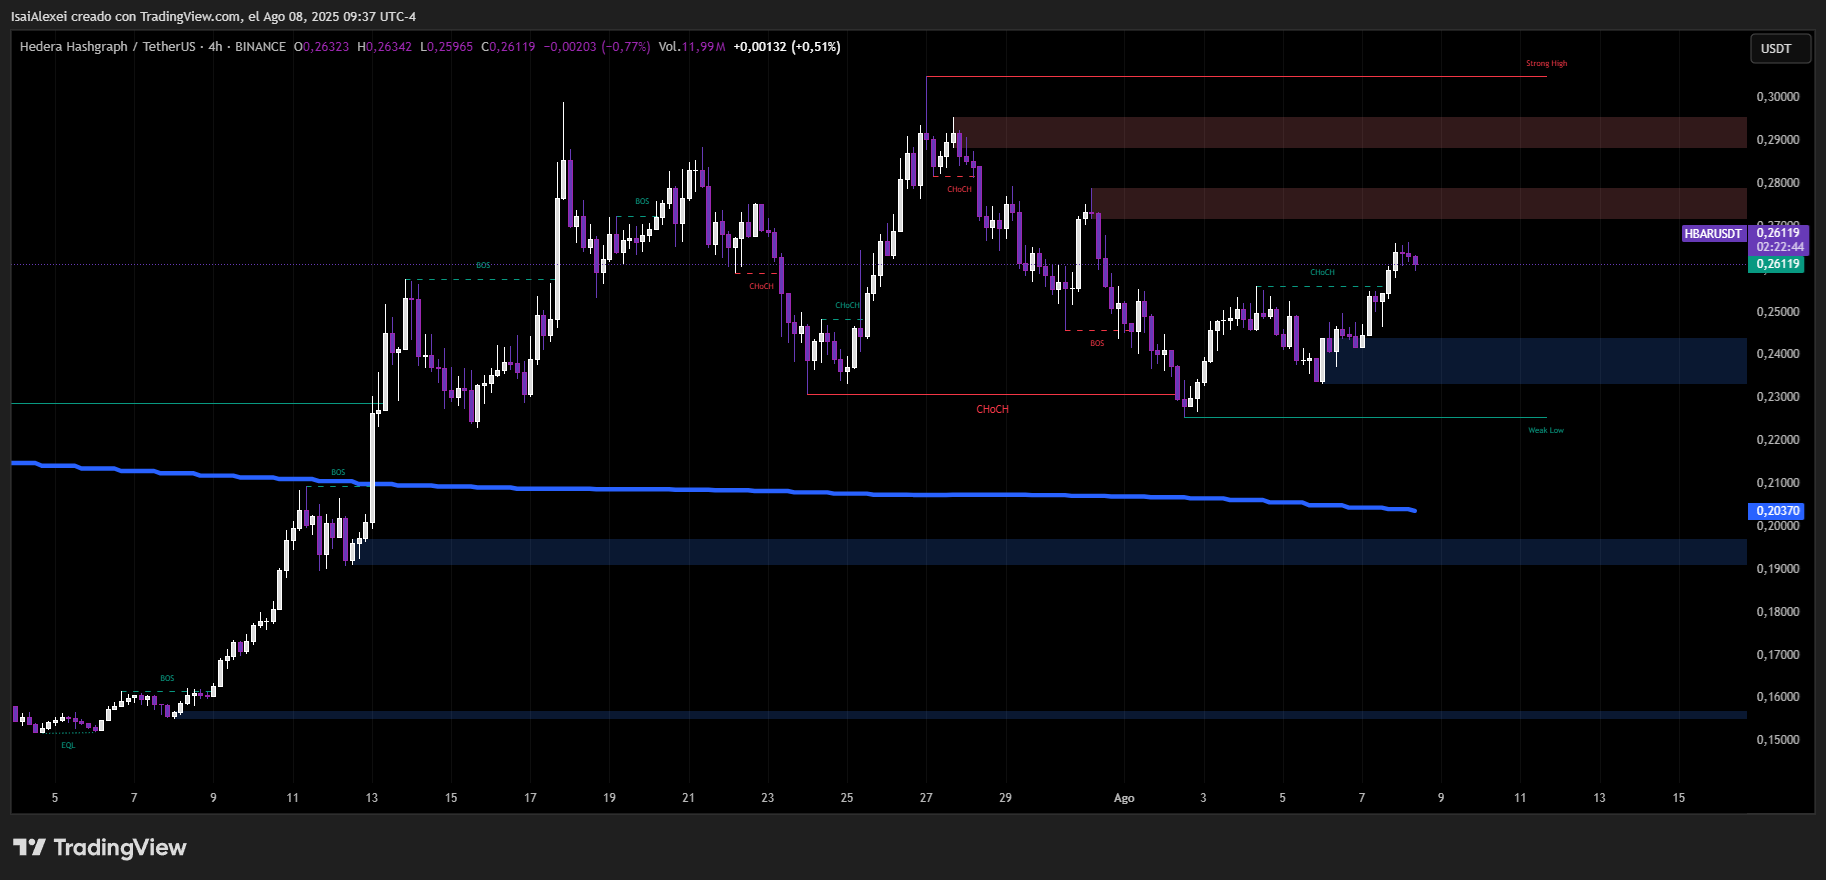Select the EQL label under the candles
This screenshot has height=880, width=1826.
68,746
